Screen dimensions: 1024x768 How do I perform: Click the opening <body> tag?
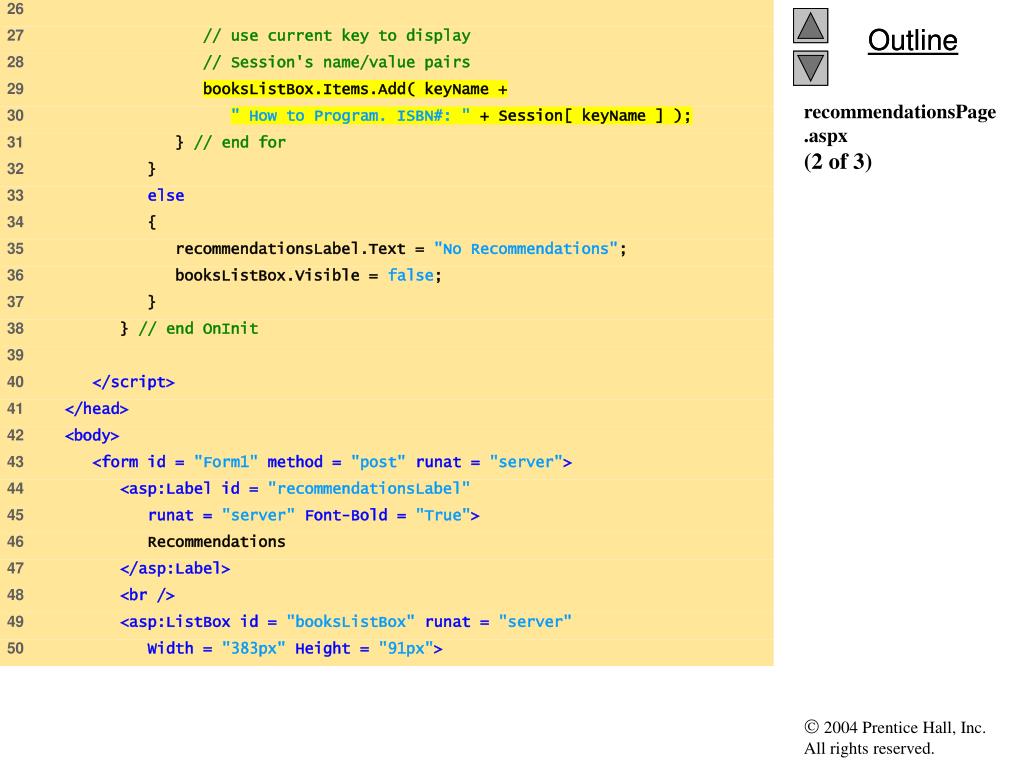coord(92,436)
